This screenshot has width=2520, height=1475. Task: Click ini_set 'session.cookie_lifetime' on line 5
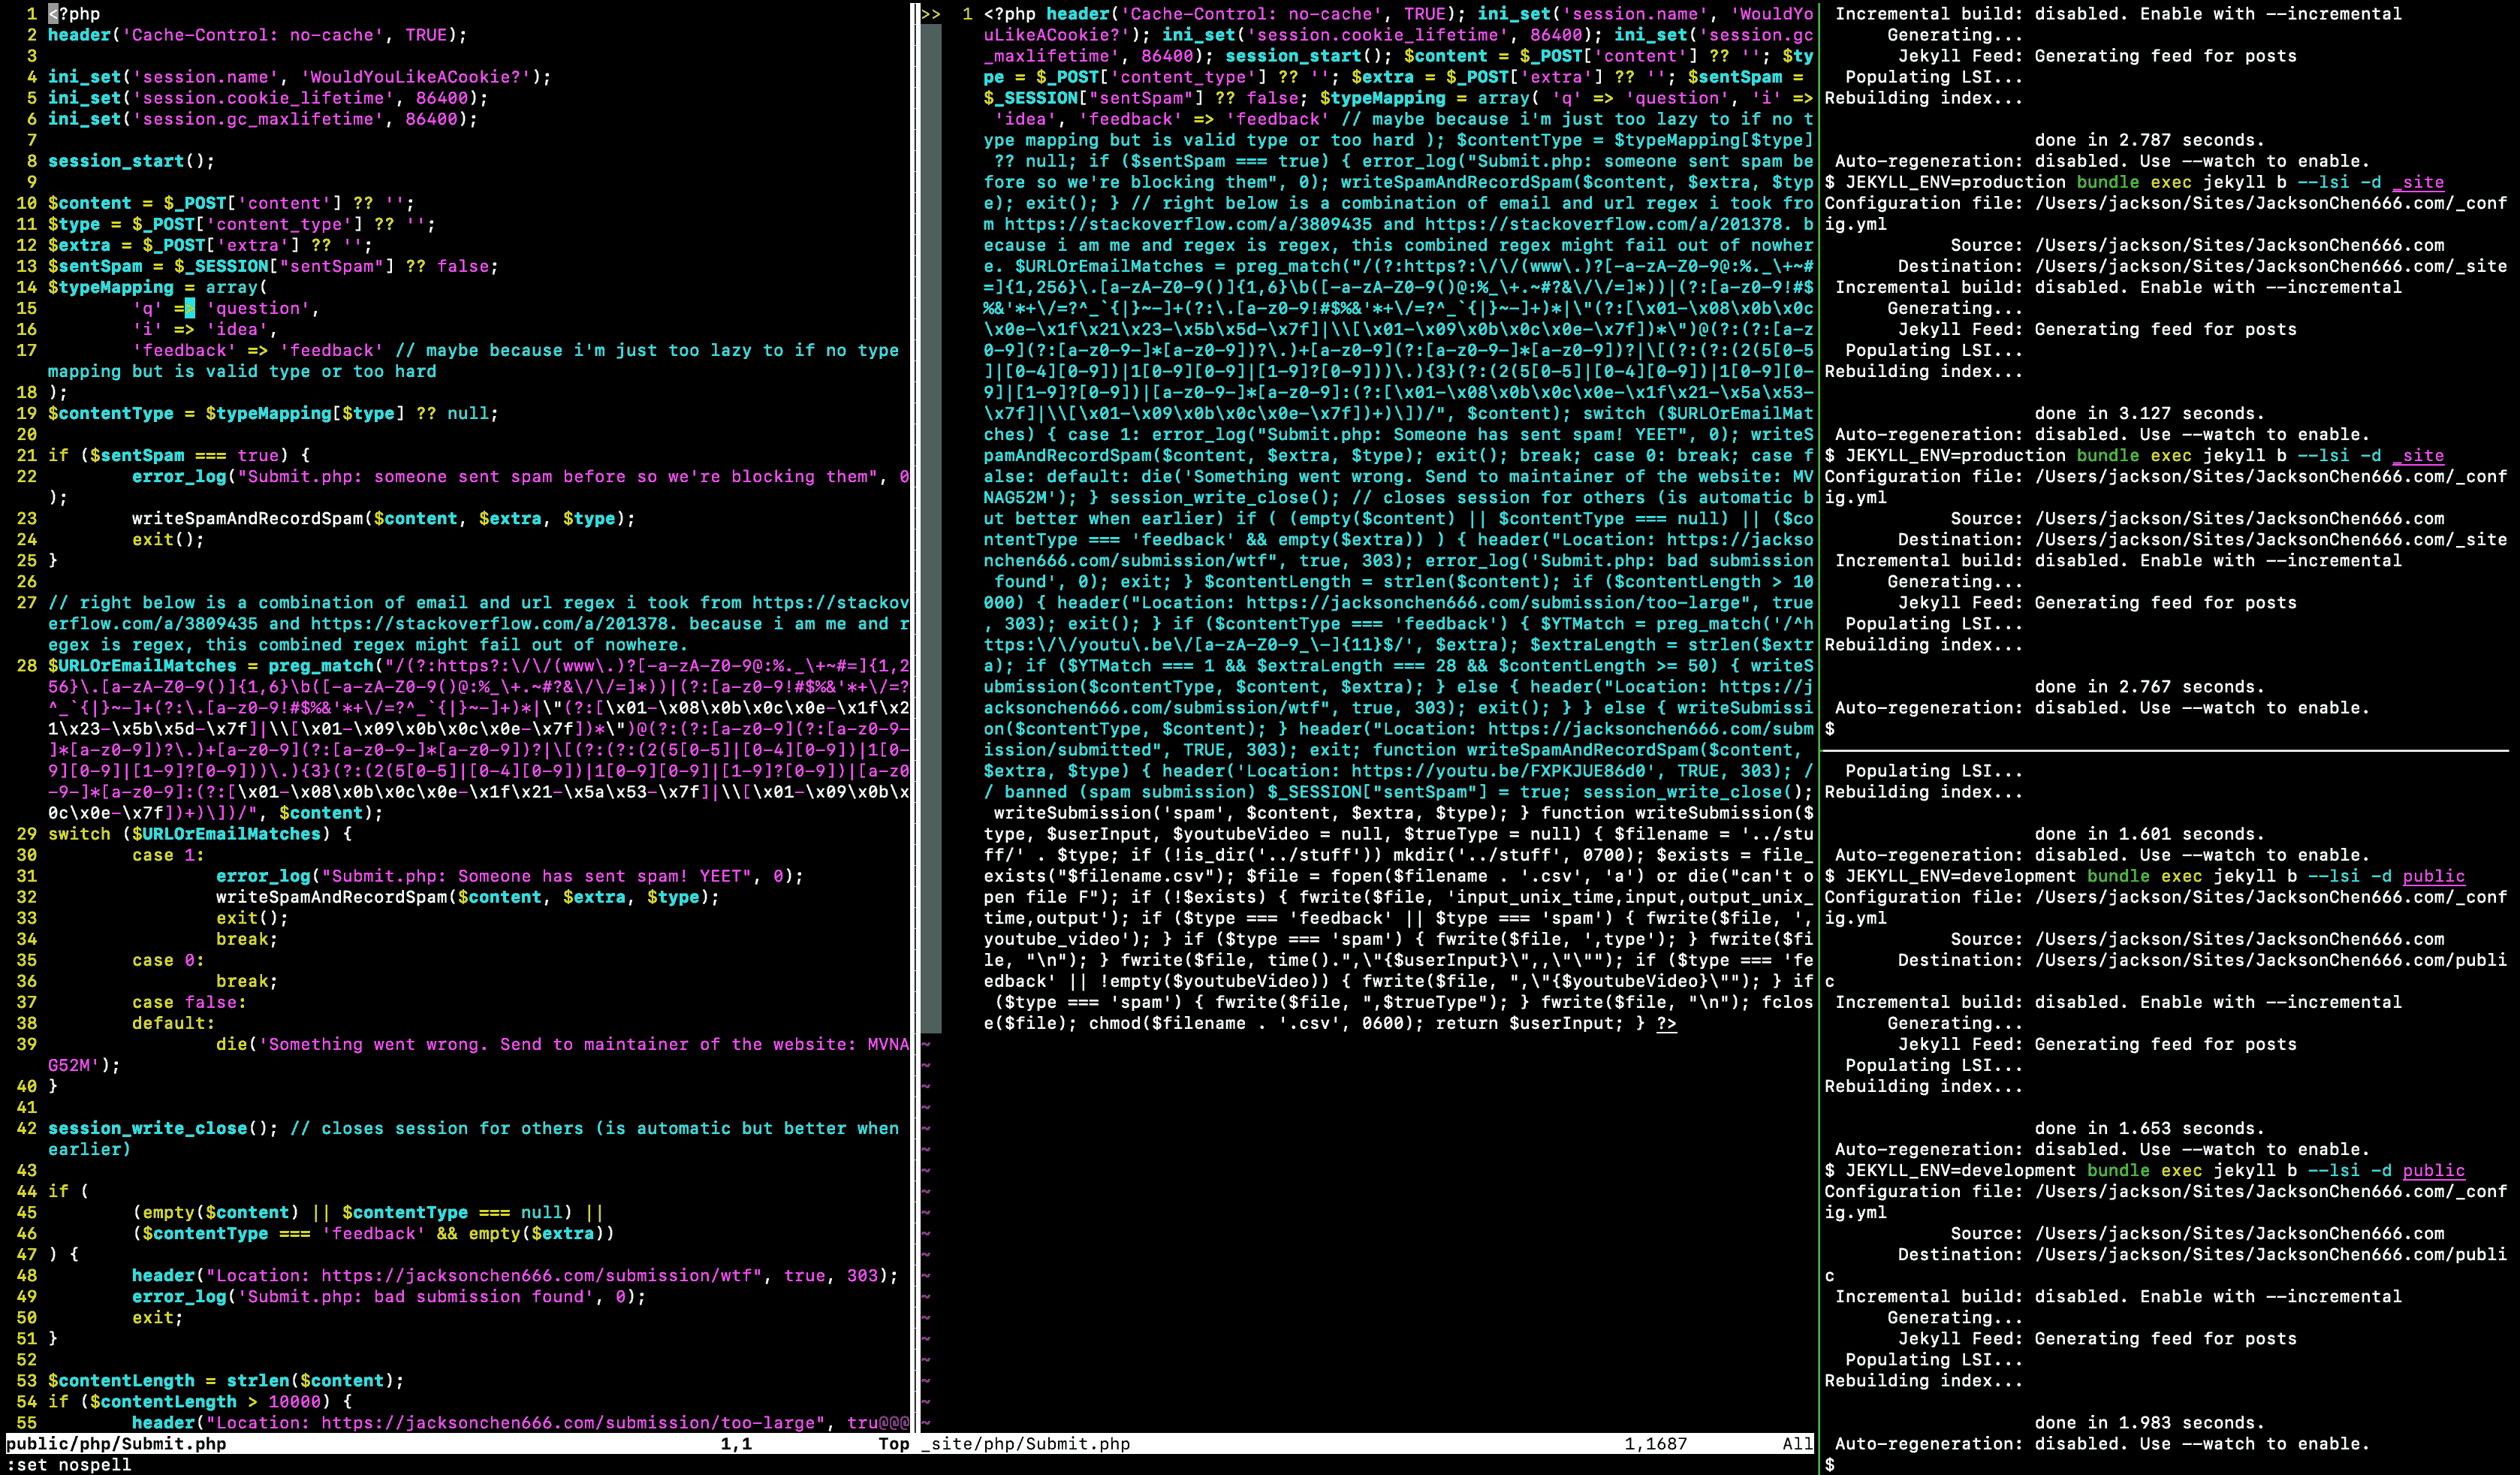click(268, 98)
